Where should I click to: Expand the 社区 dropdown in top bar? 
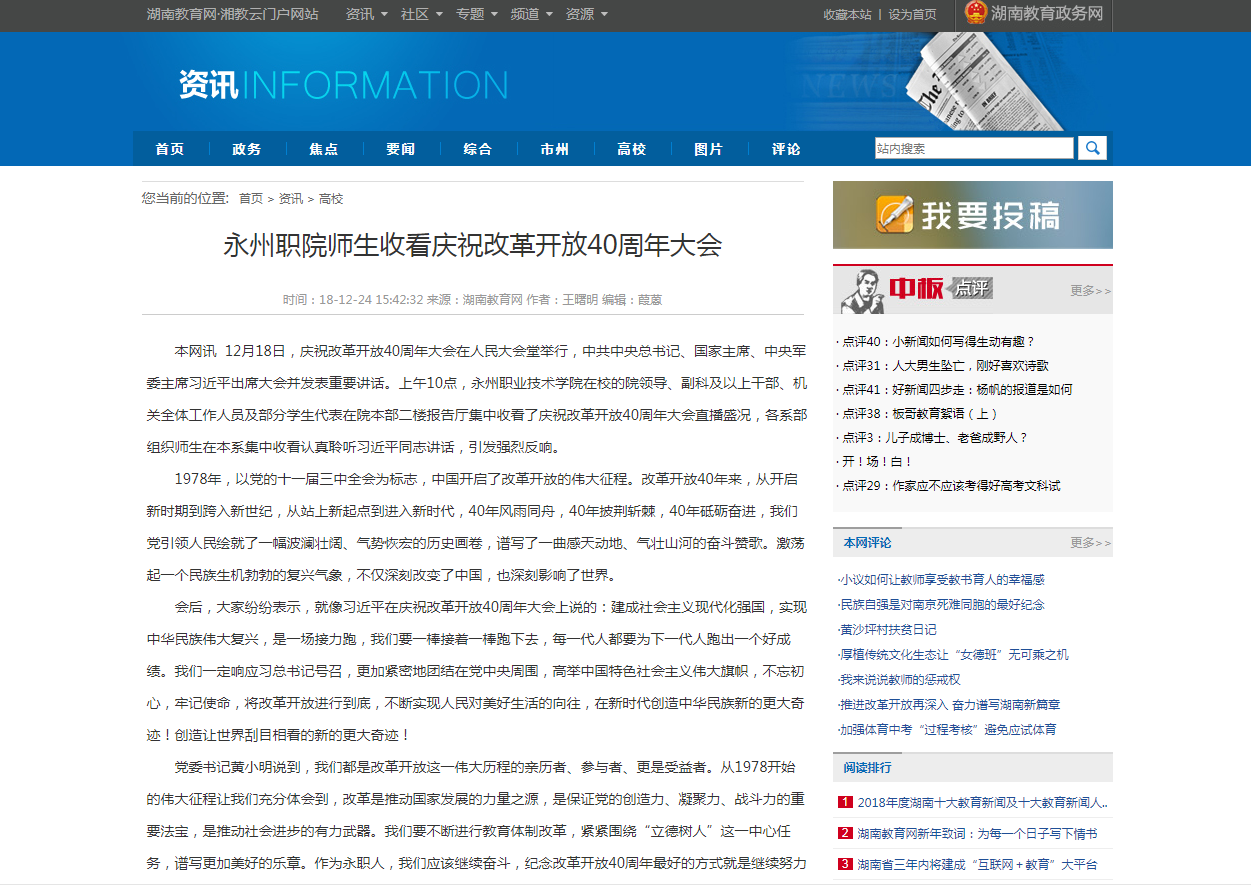tap(421, 14)
